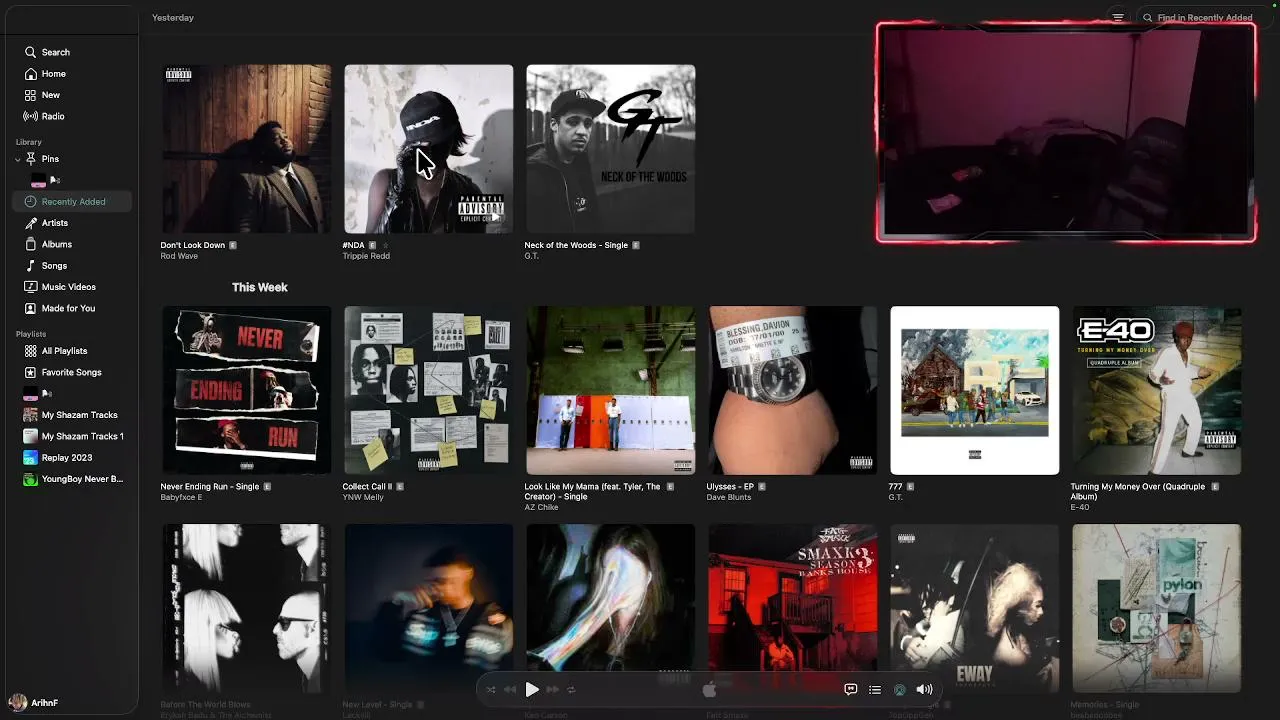Go to artist AZ Chike
Screen dimensions: 1280x720
tap(541, 507)
